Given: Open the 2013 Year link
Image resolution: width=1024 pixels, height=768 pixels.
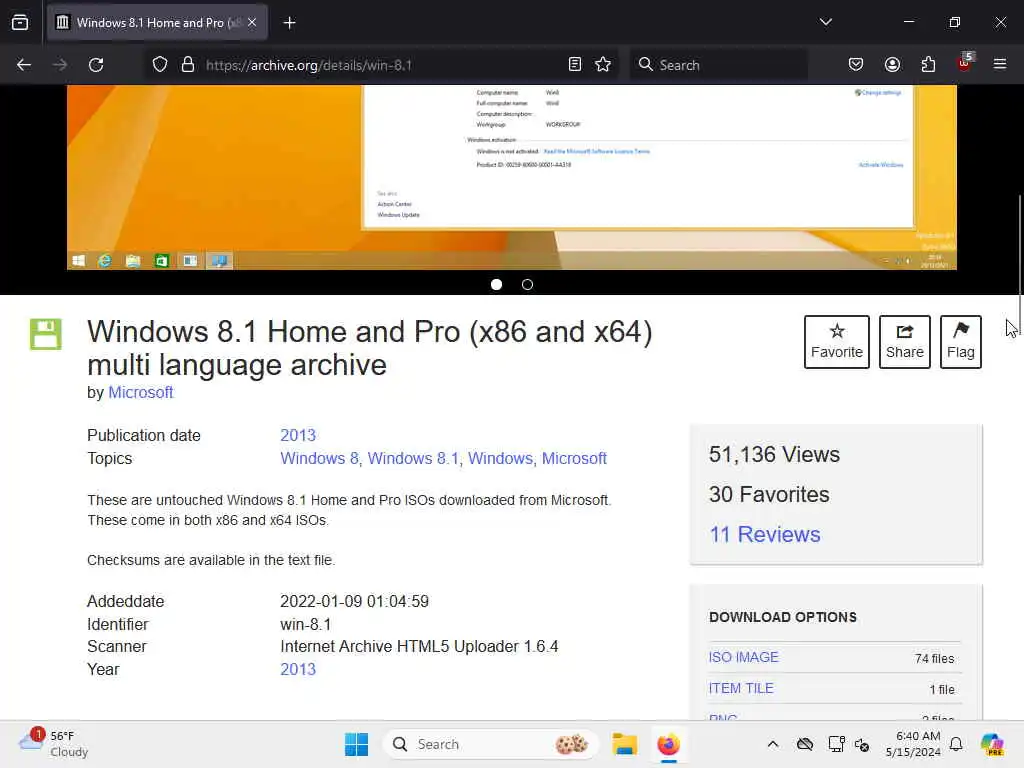Looking at the screenshot, I should [298, 669].
